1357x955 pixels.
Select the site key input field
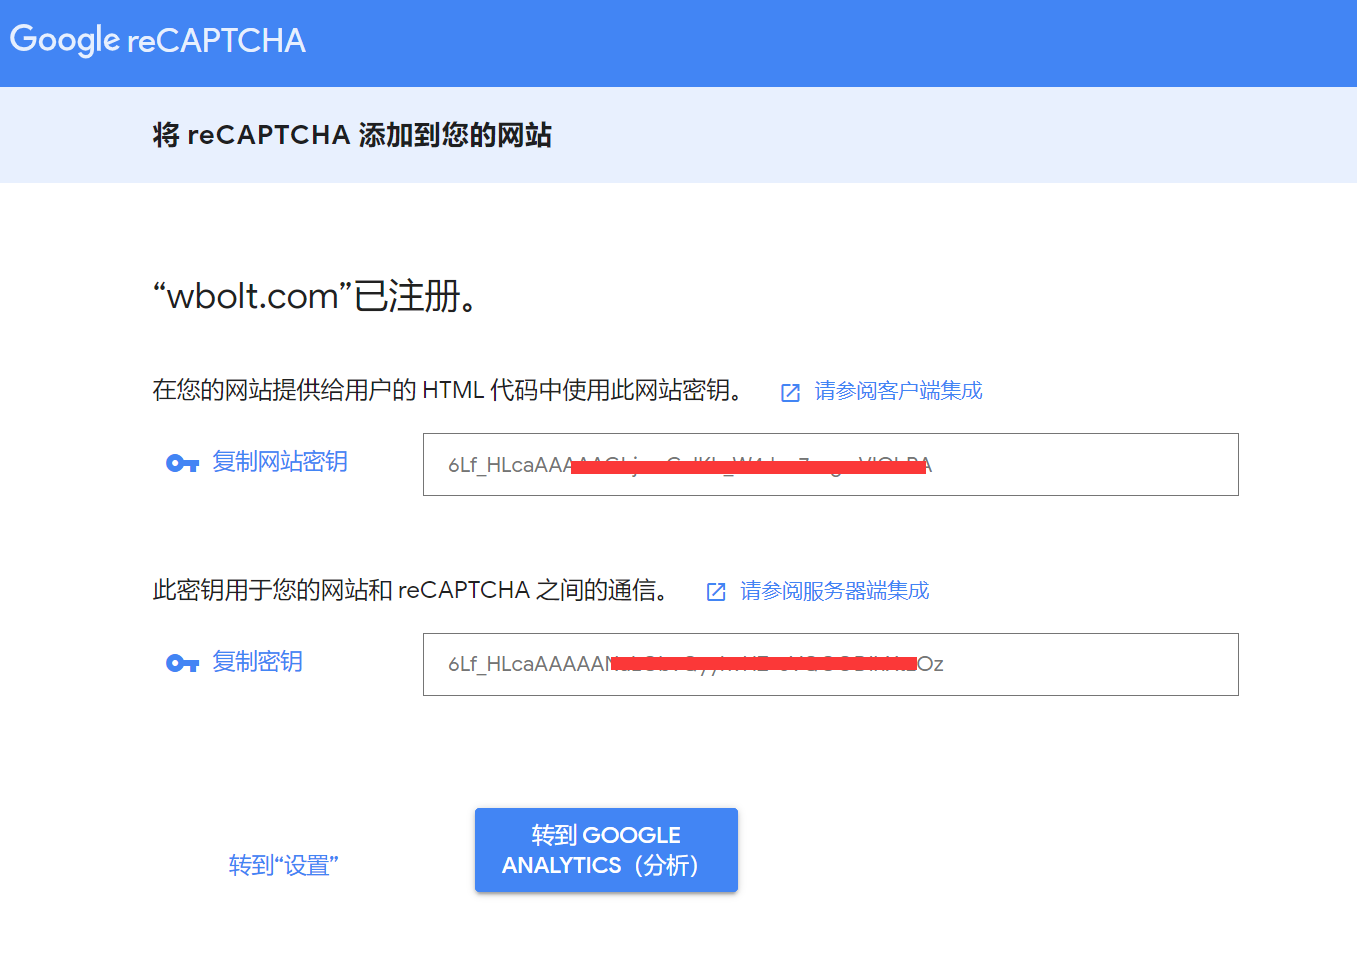click(831, 464)
